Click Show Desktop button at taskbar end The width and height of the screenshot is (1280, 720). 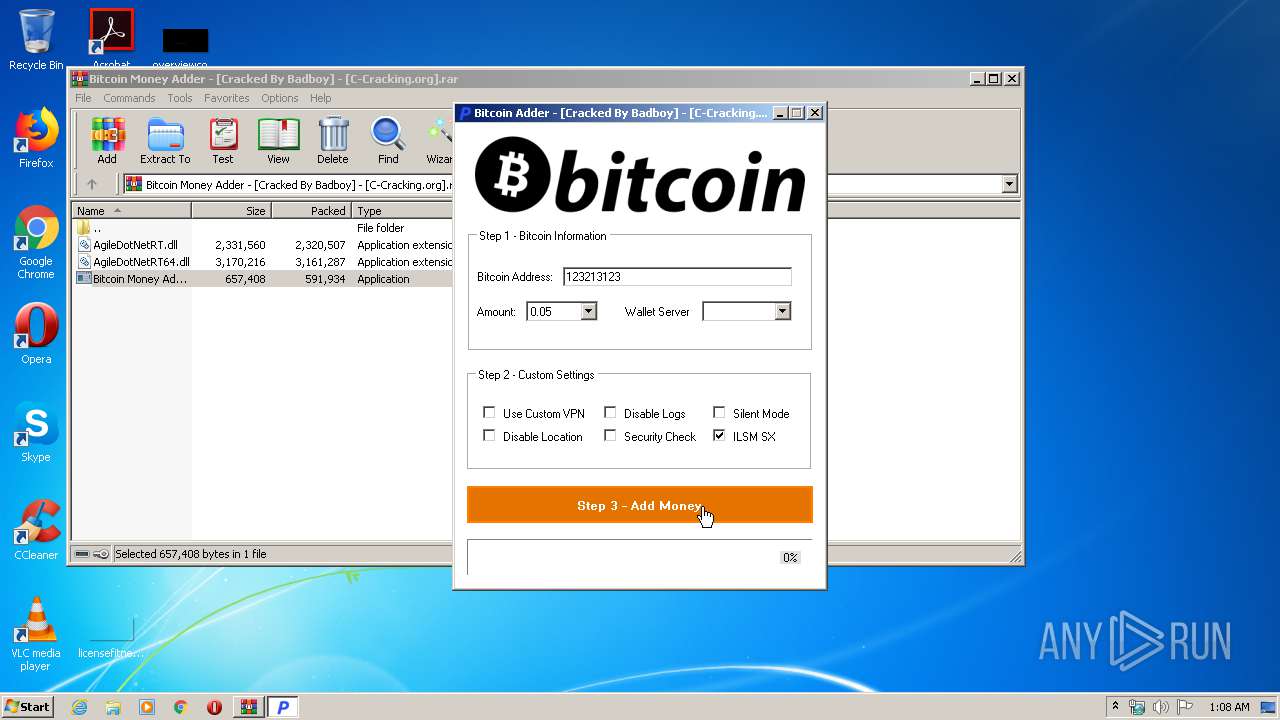pos(1269,707)
